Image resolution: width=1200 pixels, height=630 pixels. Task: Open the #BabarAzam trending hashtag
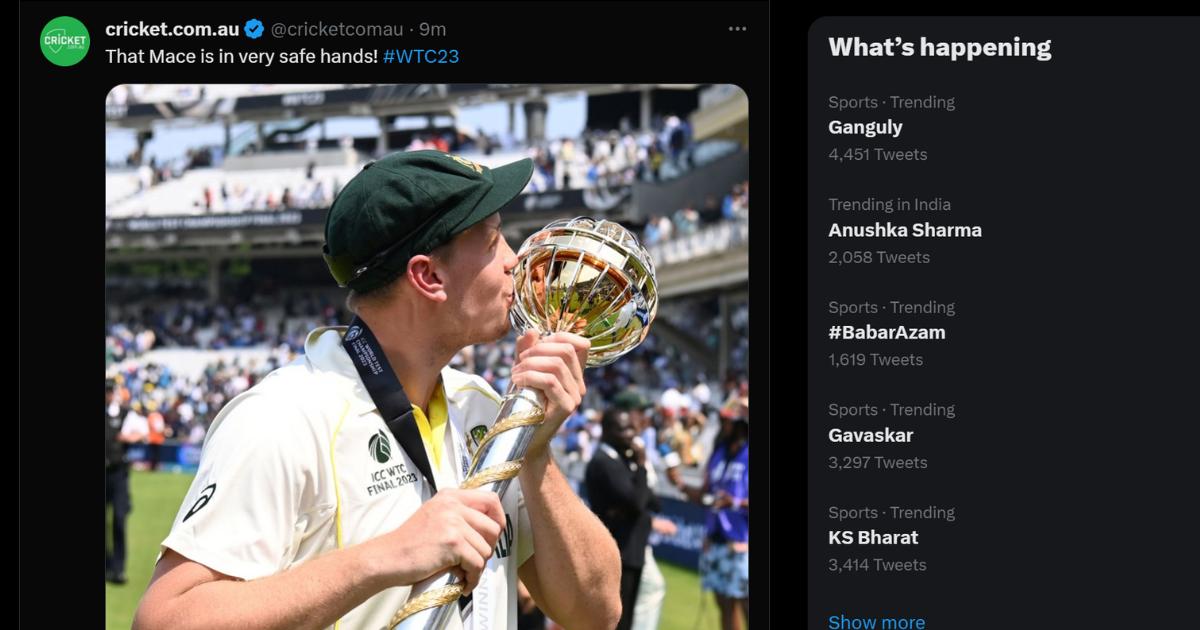(886, 332)
